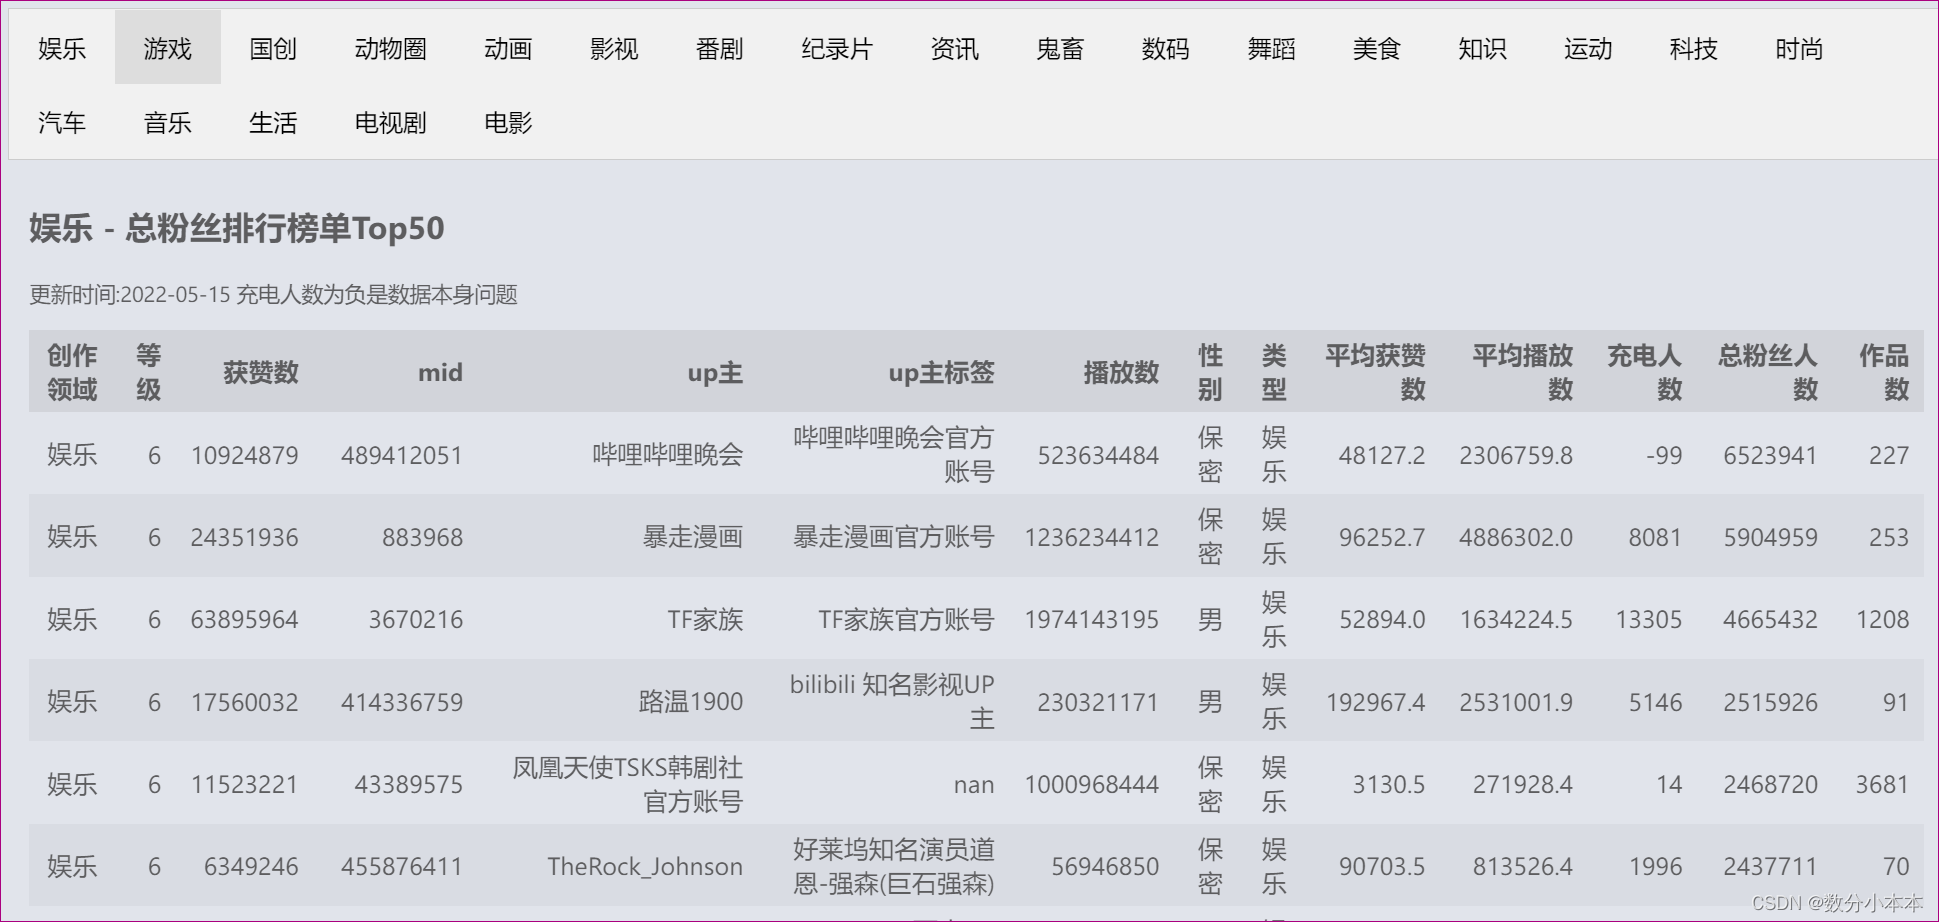Screen dimensions: 1939x922
Task: Click the play count 1236234412
Action: (x=1092, y=537)
